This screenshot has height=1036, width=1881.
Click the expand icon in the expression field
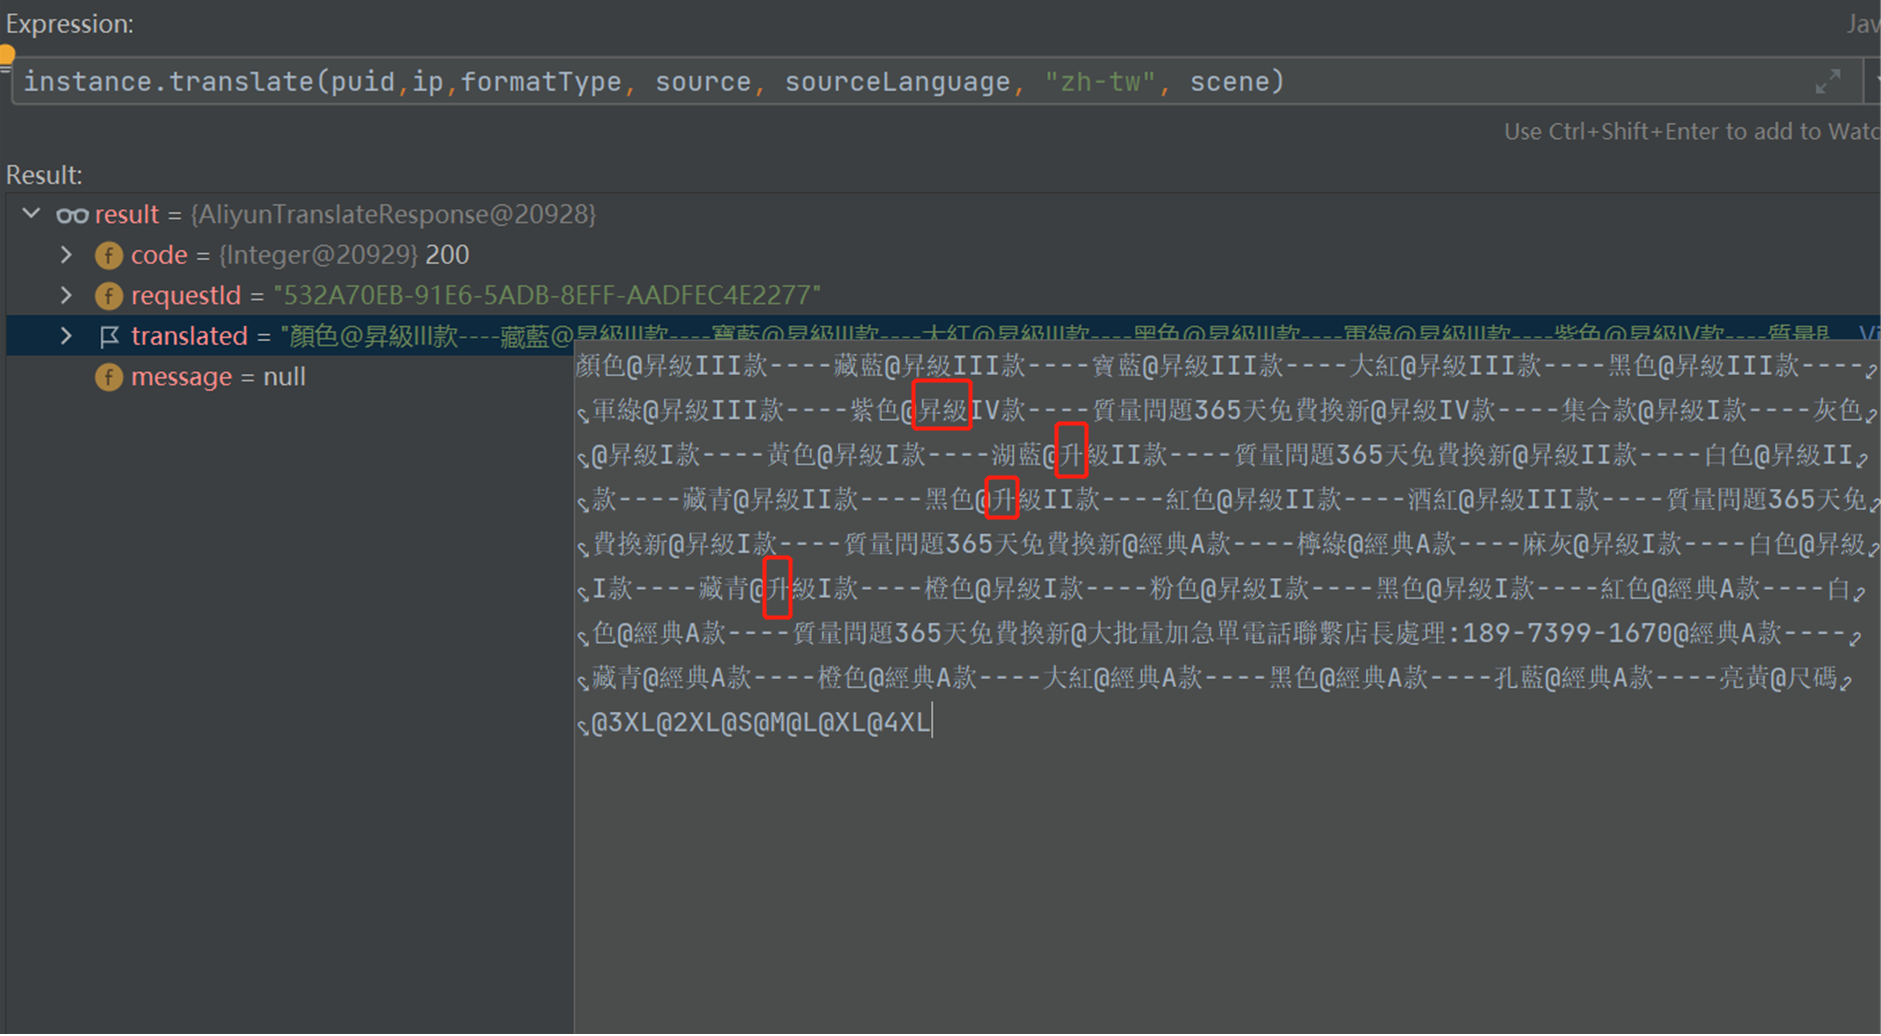[1827, 82]
